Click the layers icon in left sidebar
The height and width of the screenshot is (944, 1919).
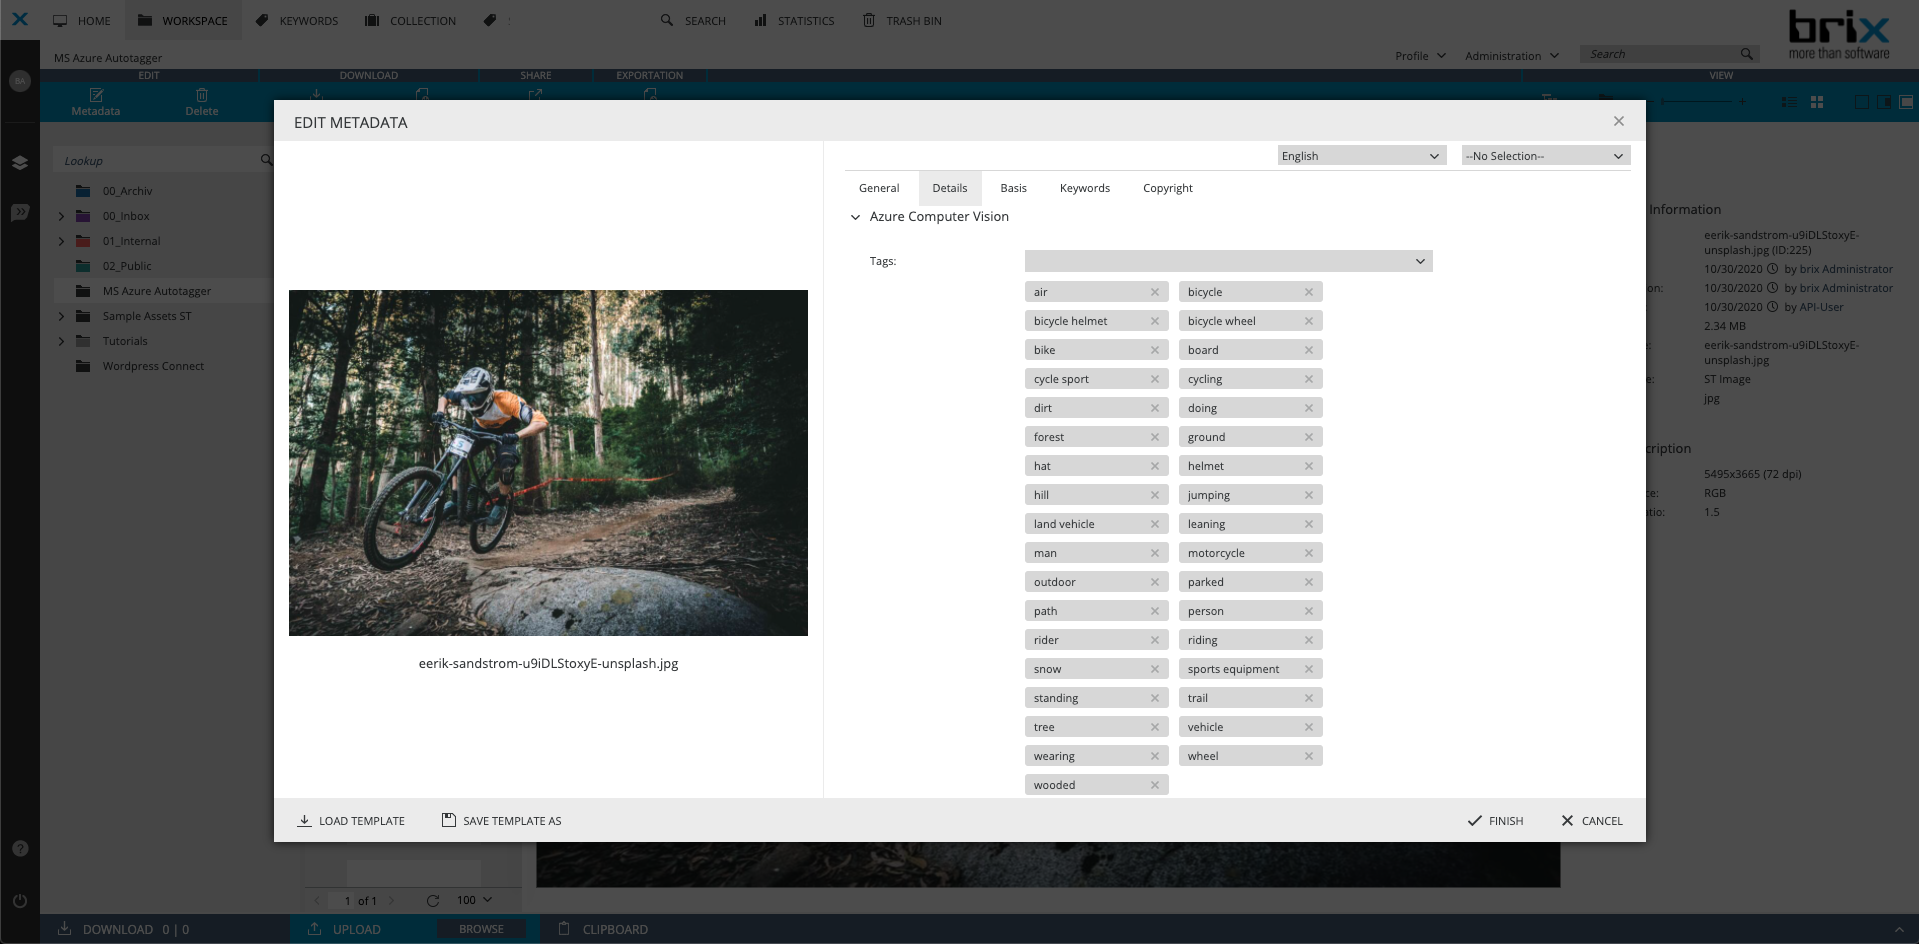[20, 162]
